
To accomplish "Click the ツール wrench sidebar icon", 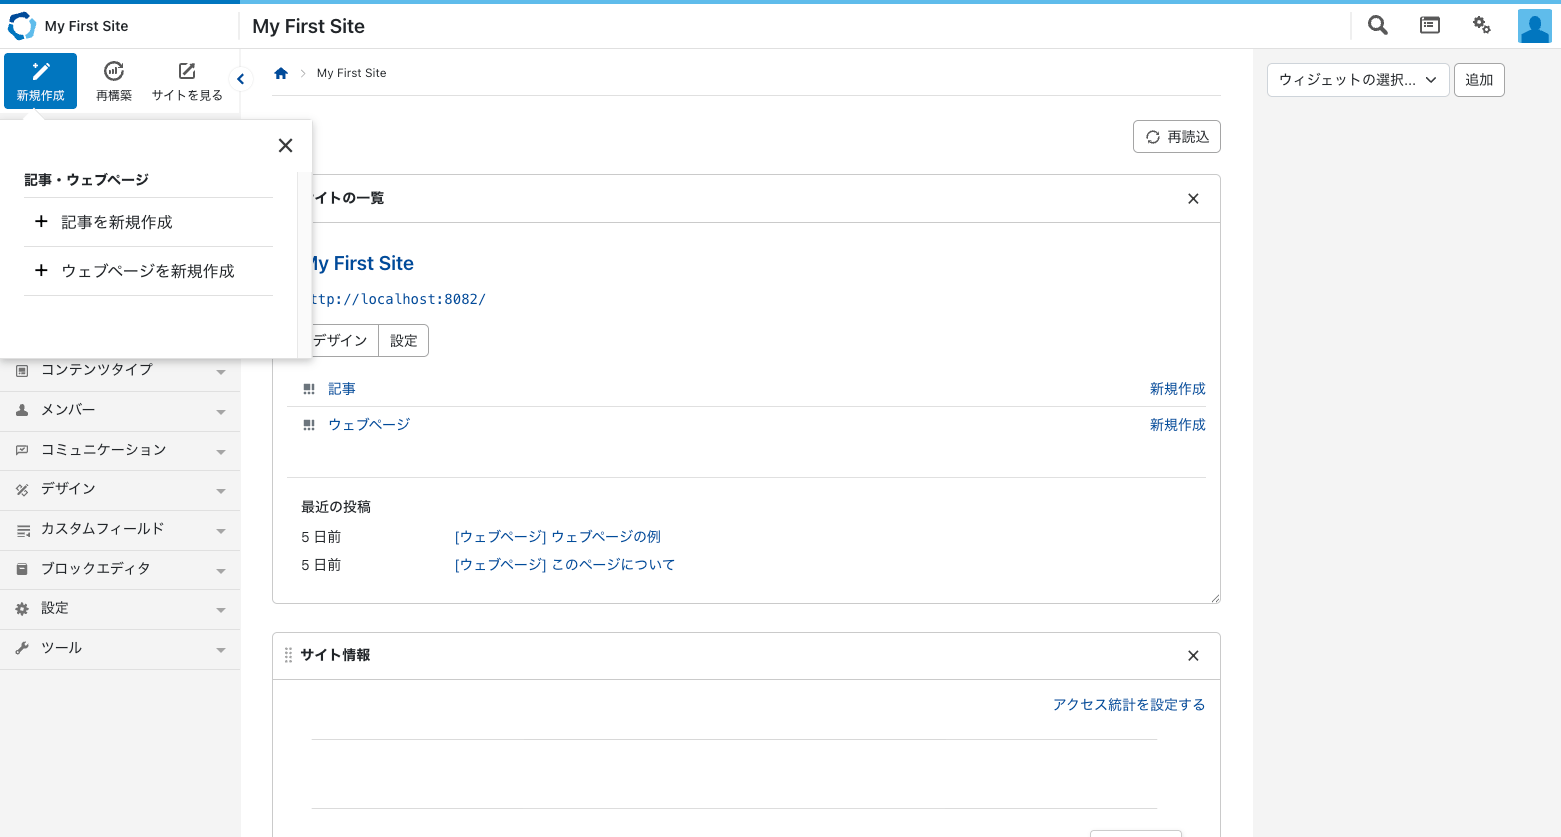I will coord(22,648).
